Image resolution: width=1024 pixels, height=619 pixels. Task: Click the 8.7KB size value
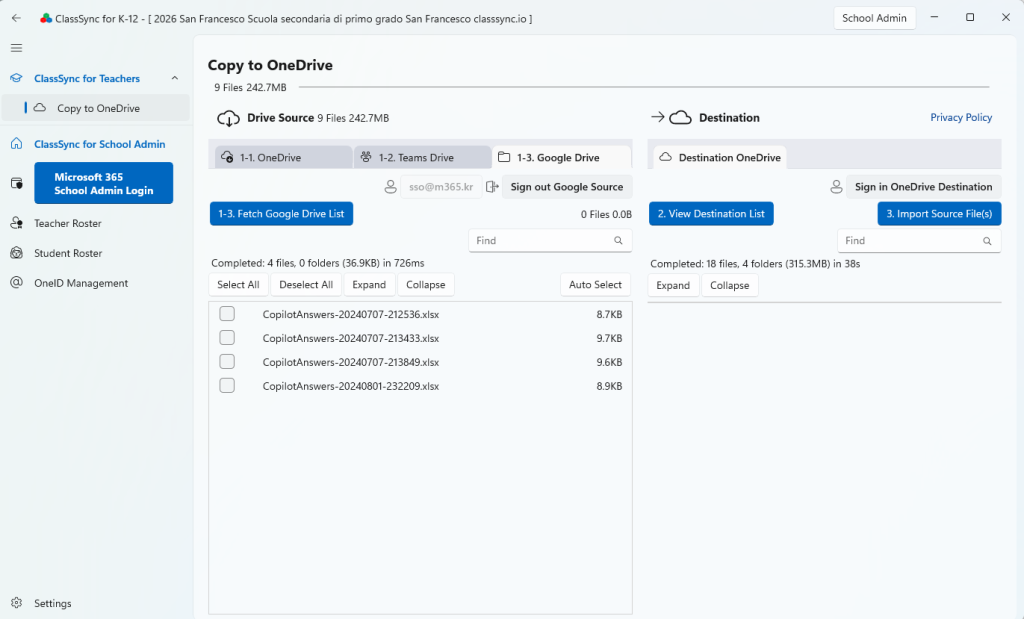click(609, 314)
